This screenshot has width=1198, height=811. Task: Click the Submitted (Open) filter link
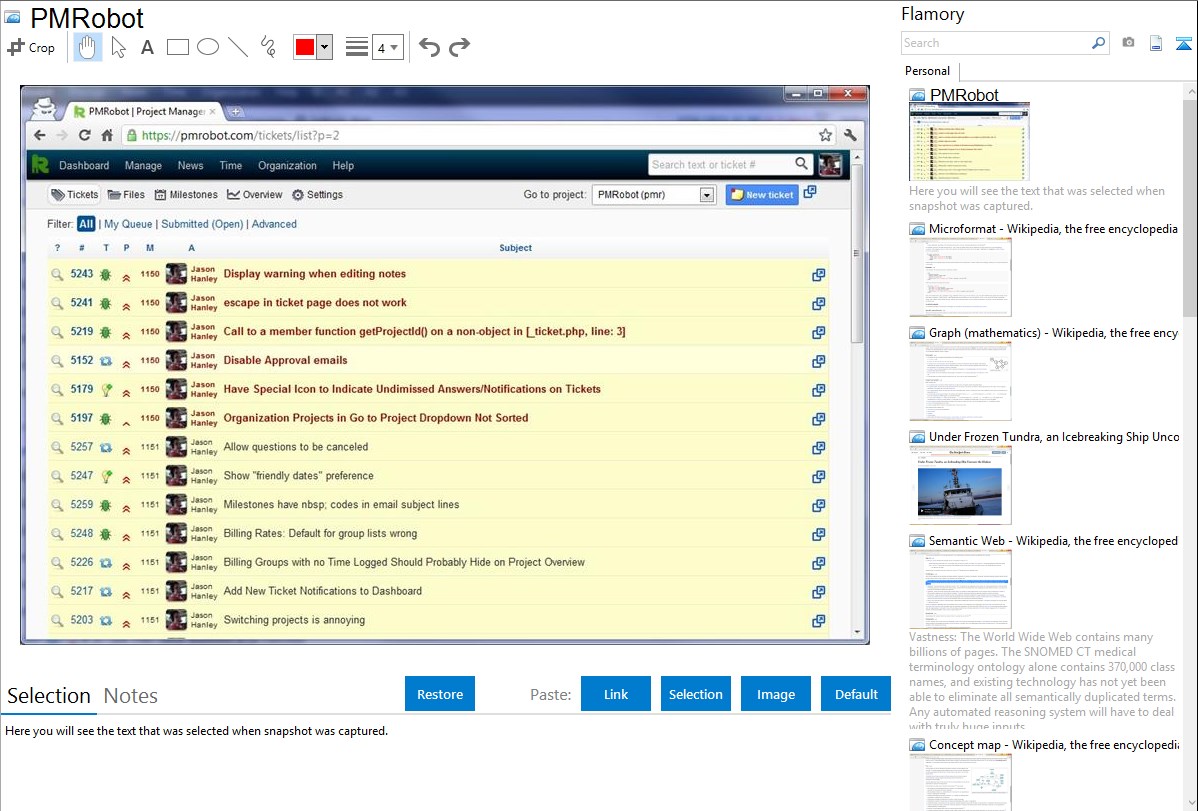(202, 224)
